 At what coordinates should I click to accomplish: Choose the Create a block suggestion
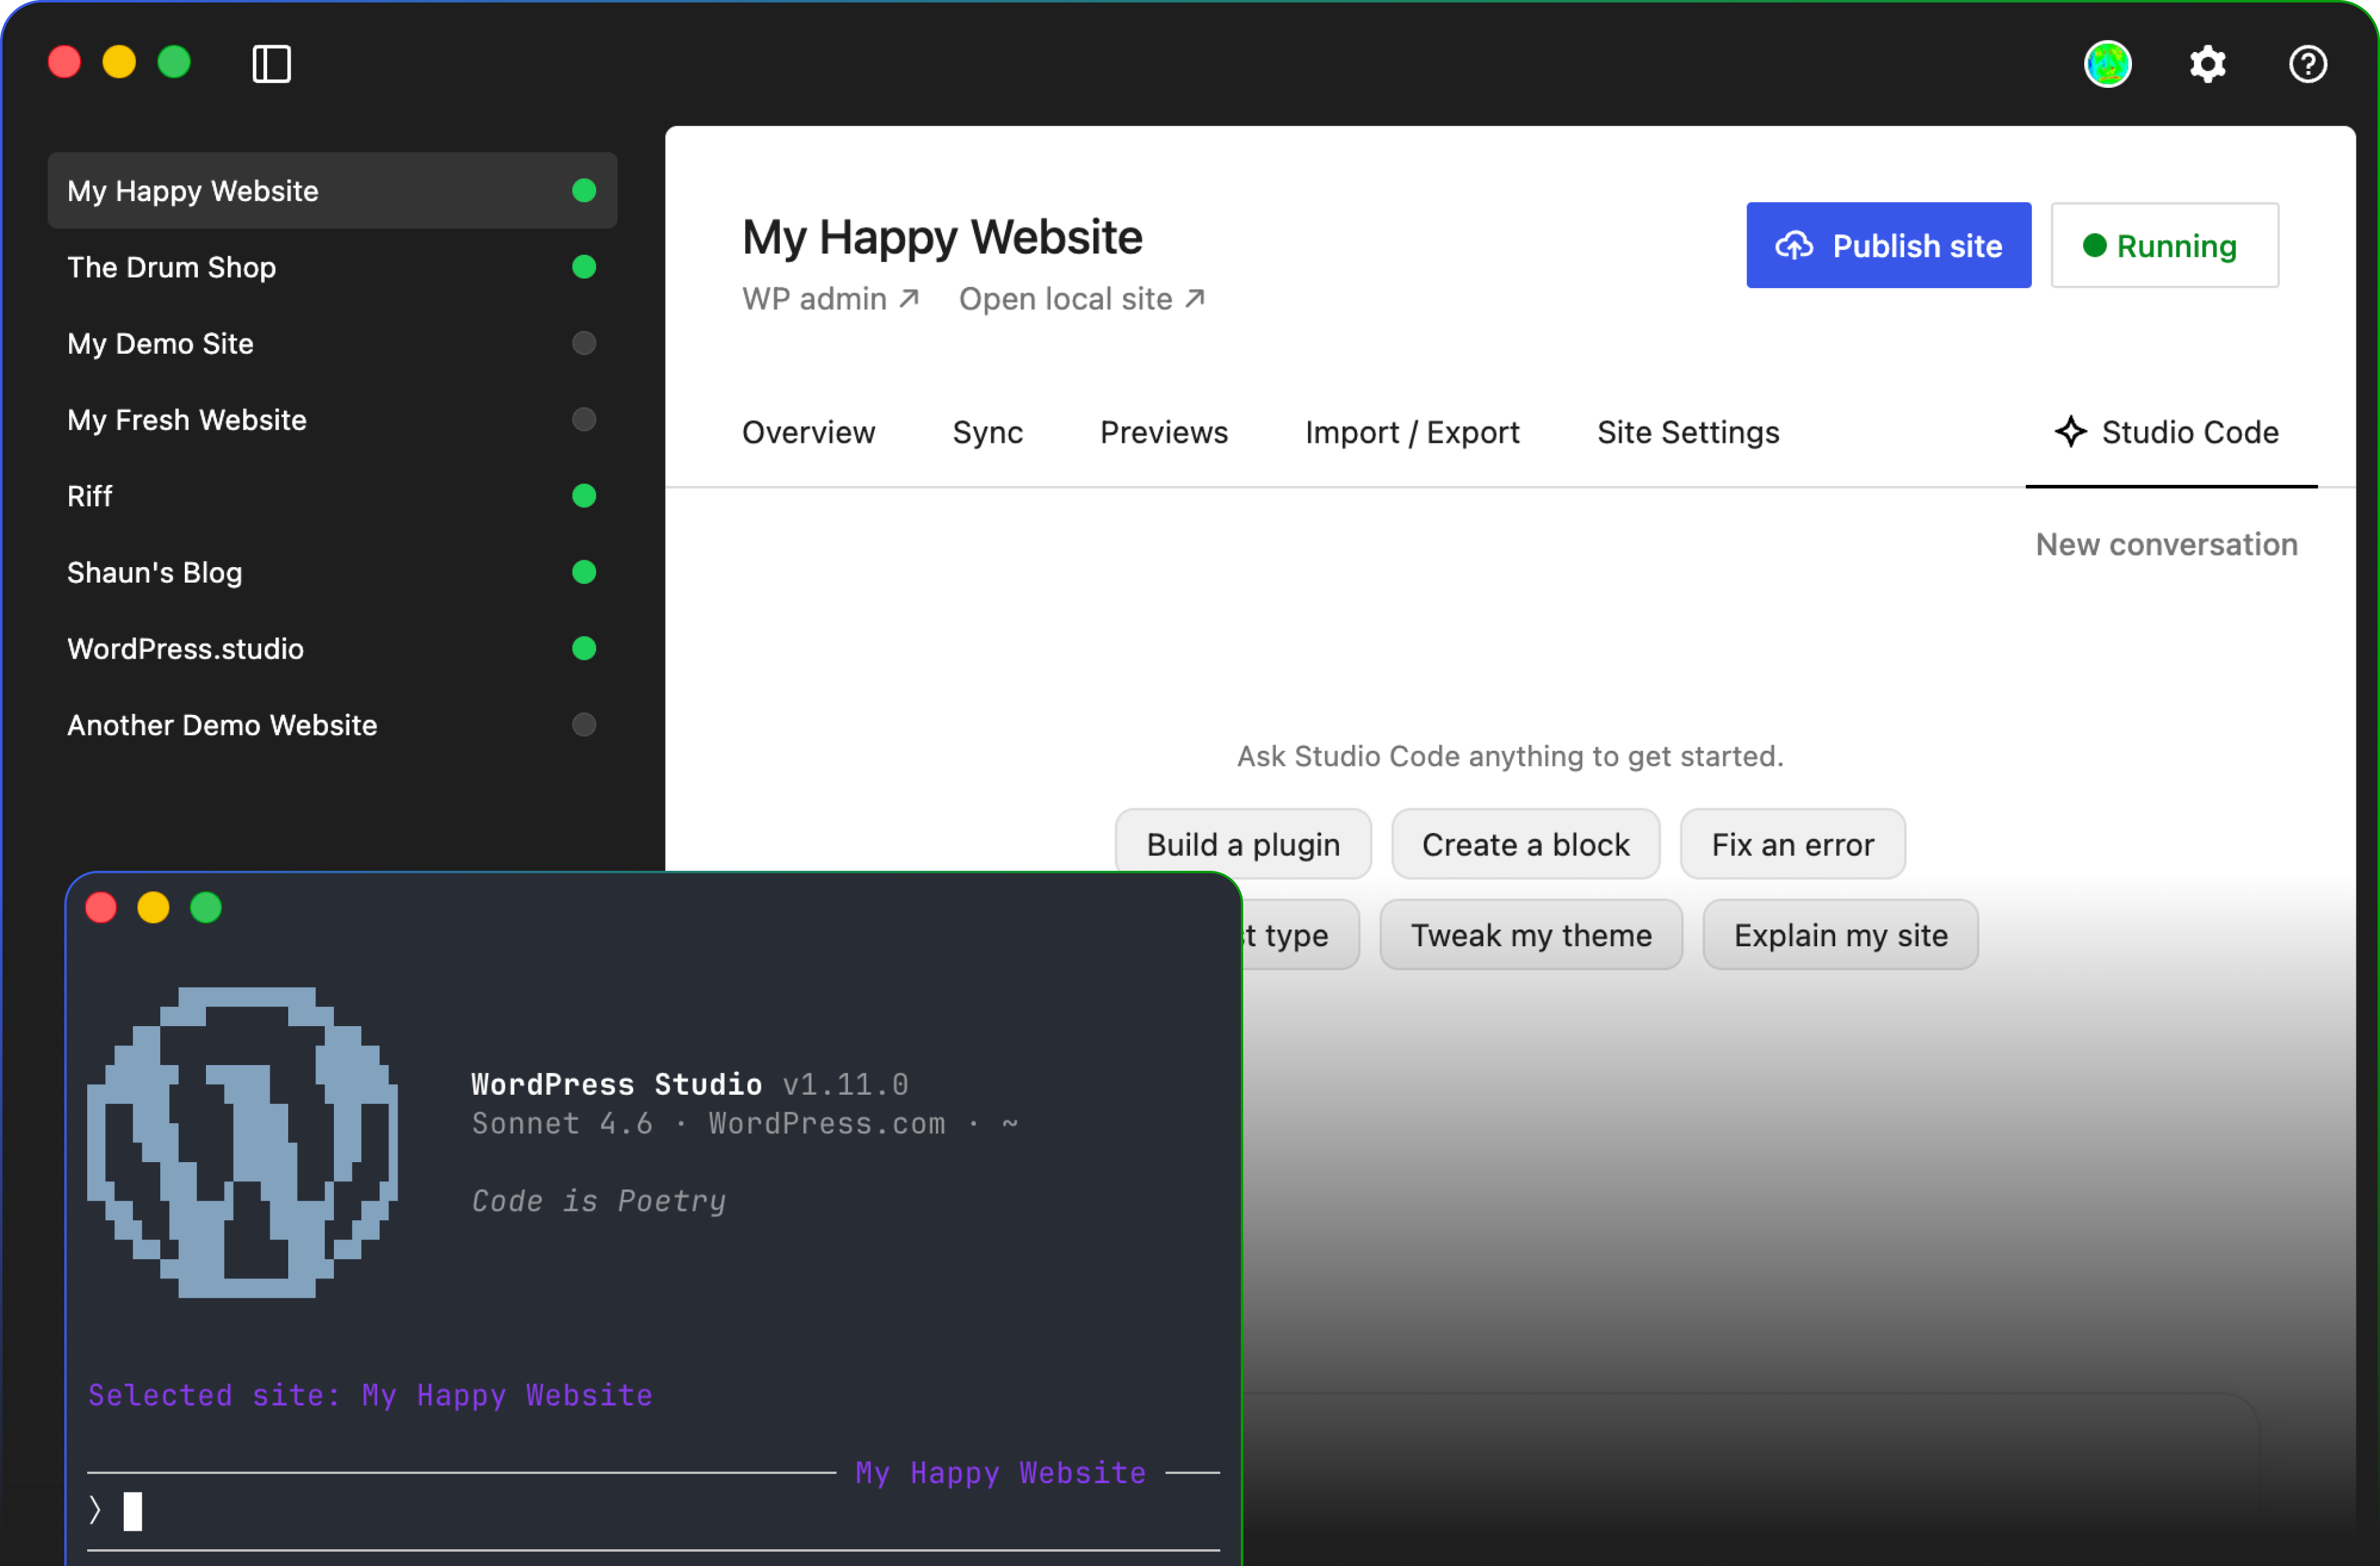pyautogui.click(x=1525, y=844)
